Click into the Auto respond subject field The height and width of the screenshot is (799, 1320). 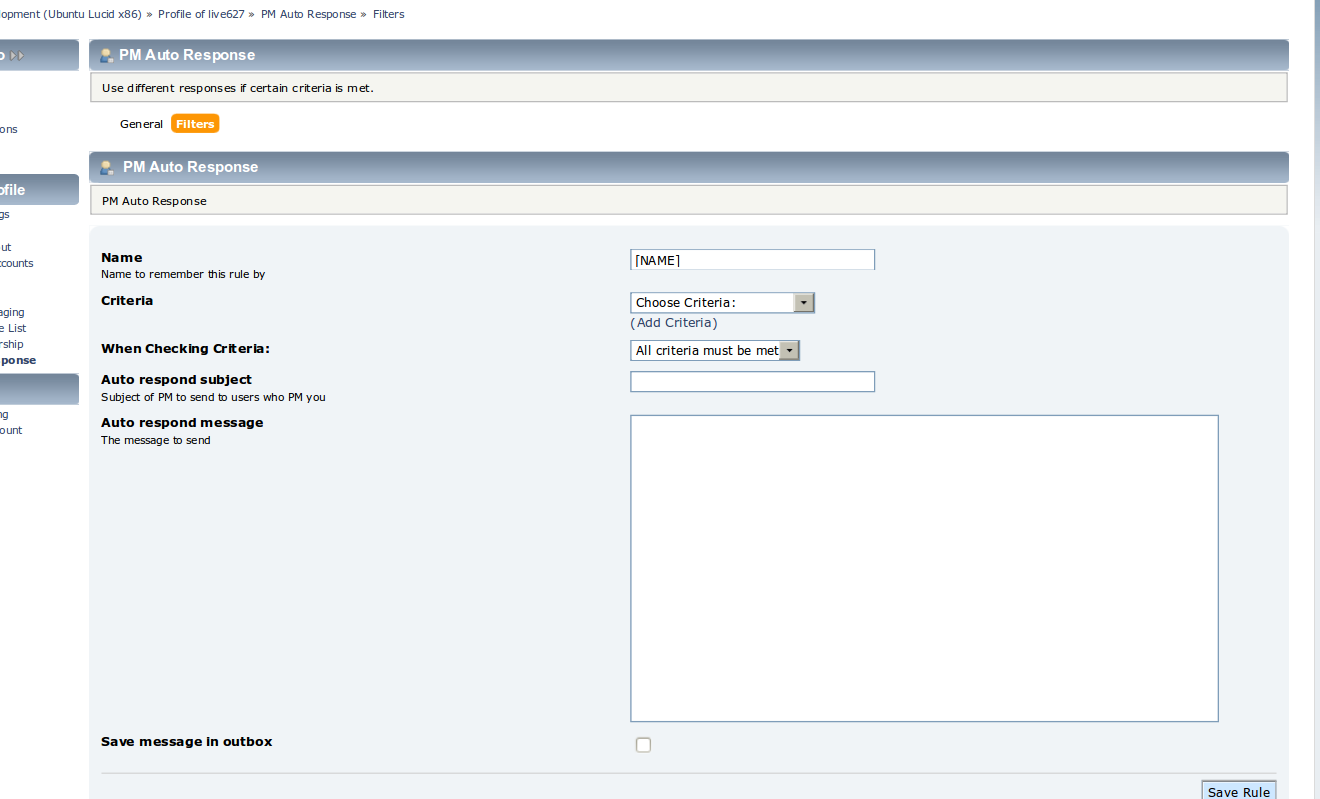(752, 382)
